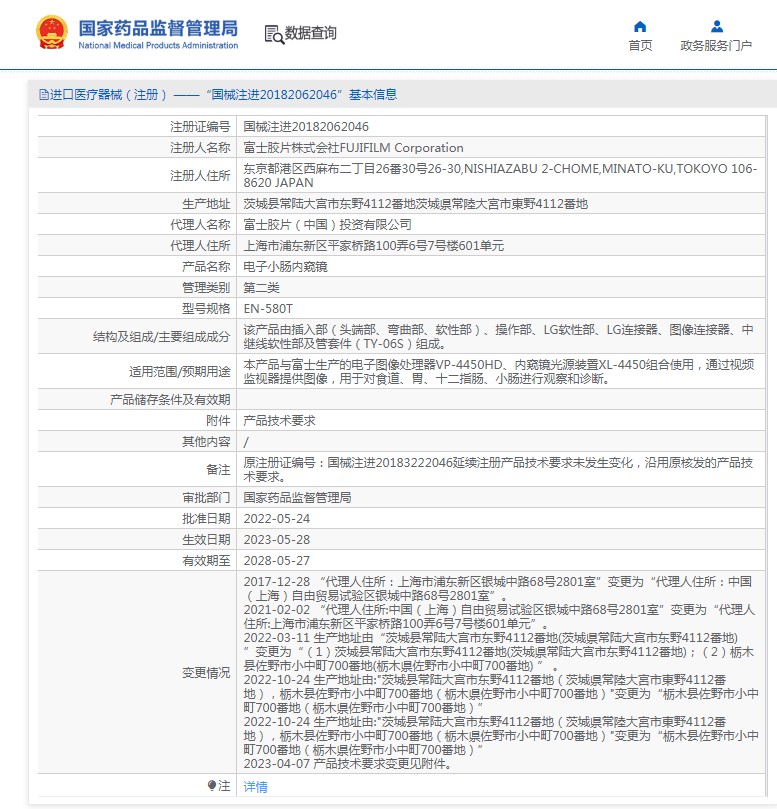Click the 2022-03-11 change record entry
Screen dimensions: 777x809
point(499,652)
